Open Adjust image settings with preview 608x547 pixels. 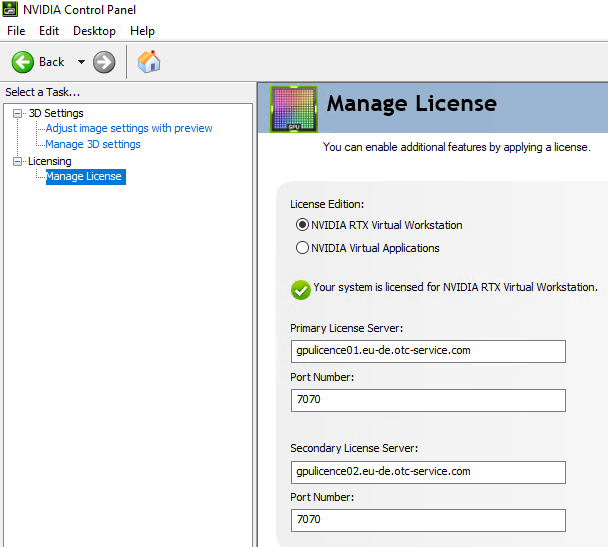point(129,128)
